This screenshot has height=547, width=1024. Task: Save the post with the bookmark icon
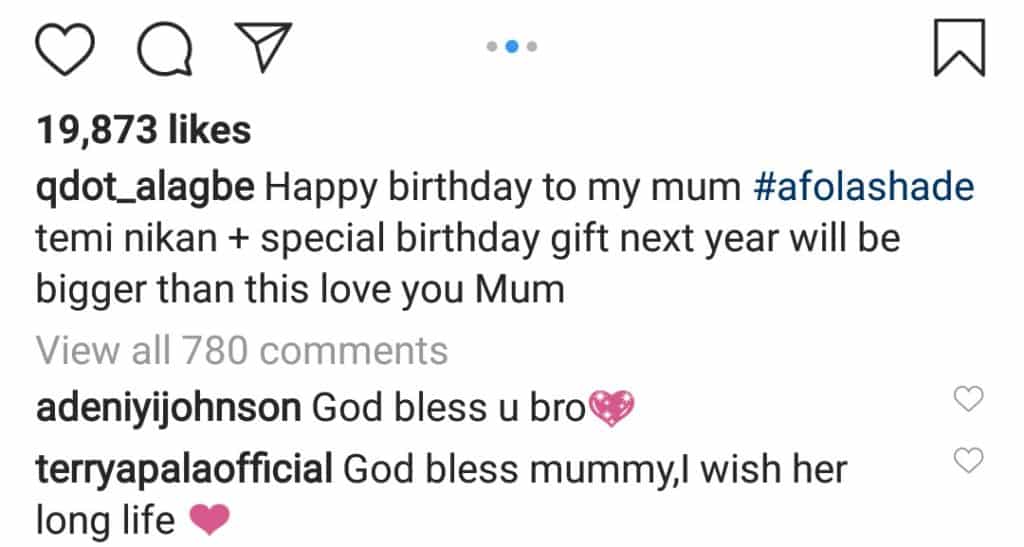tap(959, 48)
